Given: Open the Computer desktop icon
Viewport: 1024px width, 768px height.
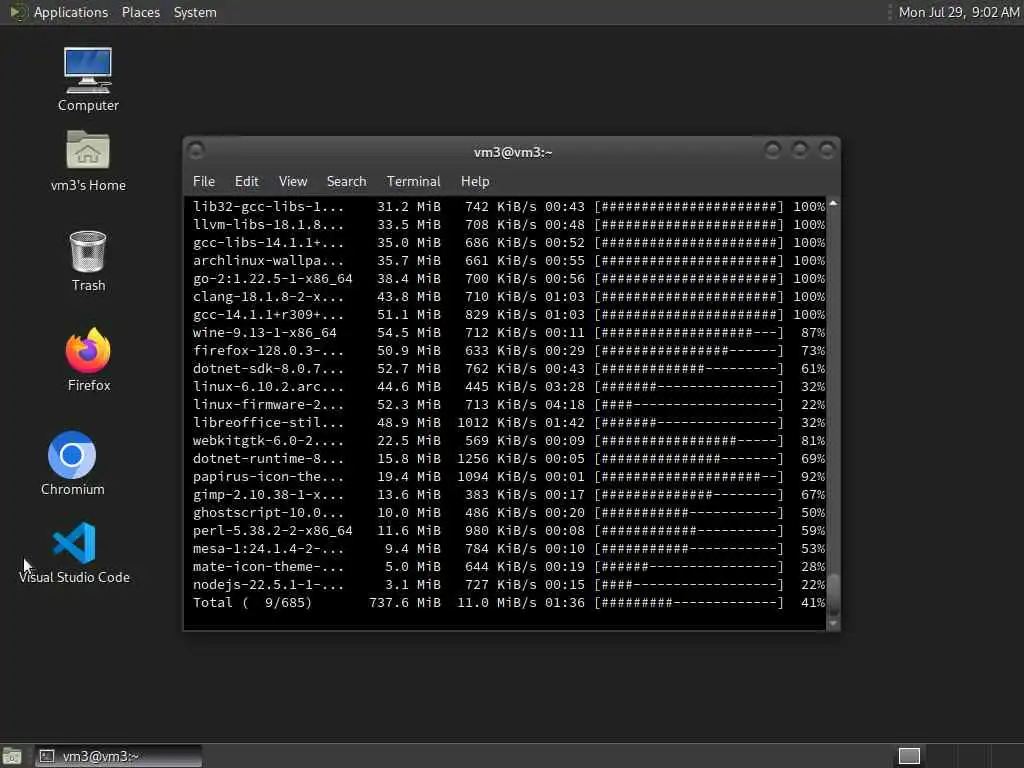Looking at the screenshot, I should (88, 78).
